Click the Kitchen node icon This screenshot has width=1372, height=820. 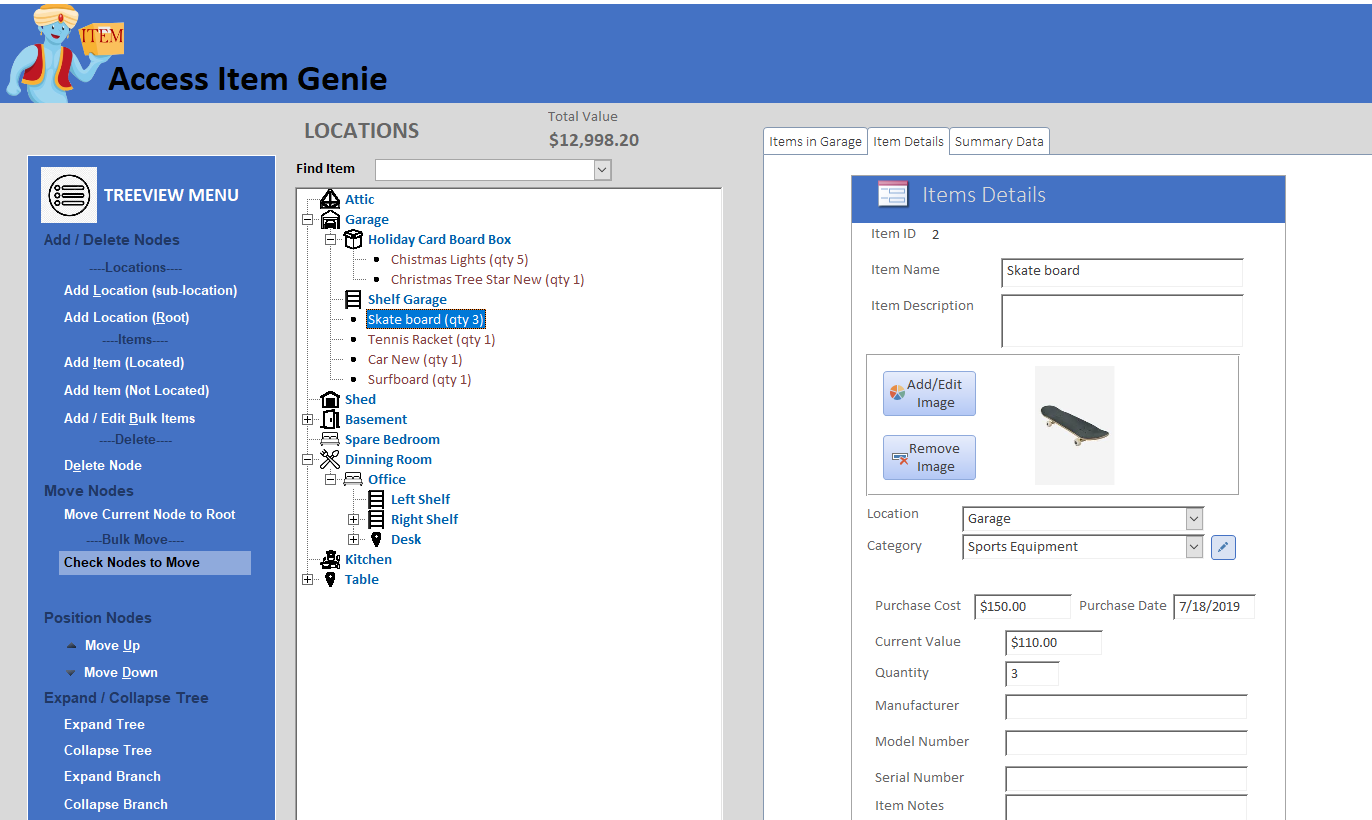pyautogui.click(x=329, y=559)
